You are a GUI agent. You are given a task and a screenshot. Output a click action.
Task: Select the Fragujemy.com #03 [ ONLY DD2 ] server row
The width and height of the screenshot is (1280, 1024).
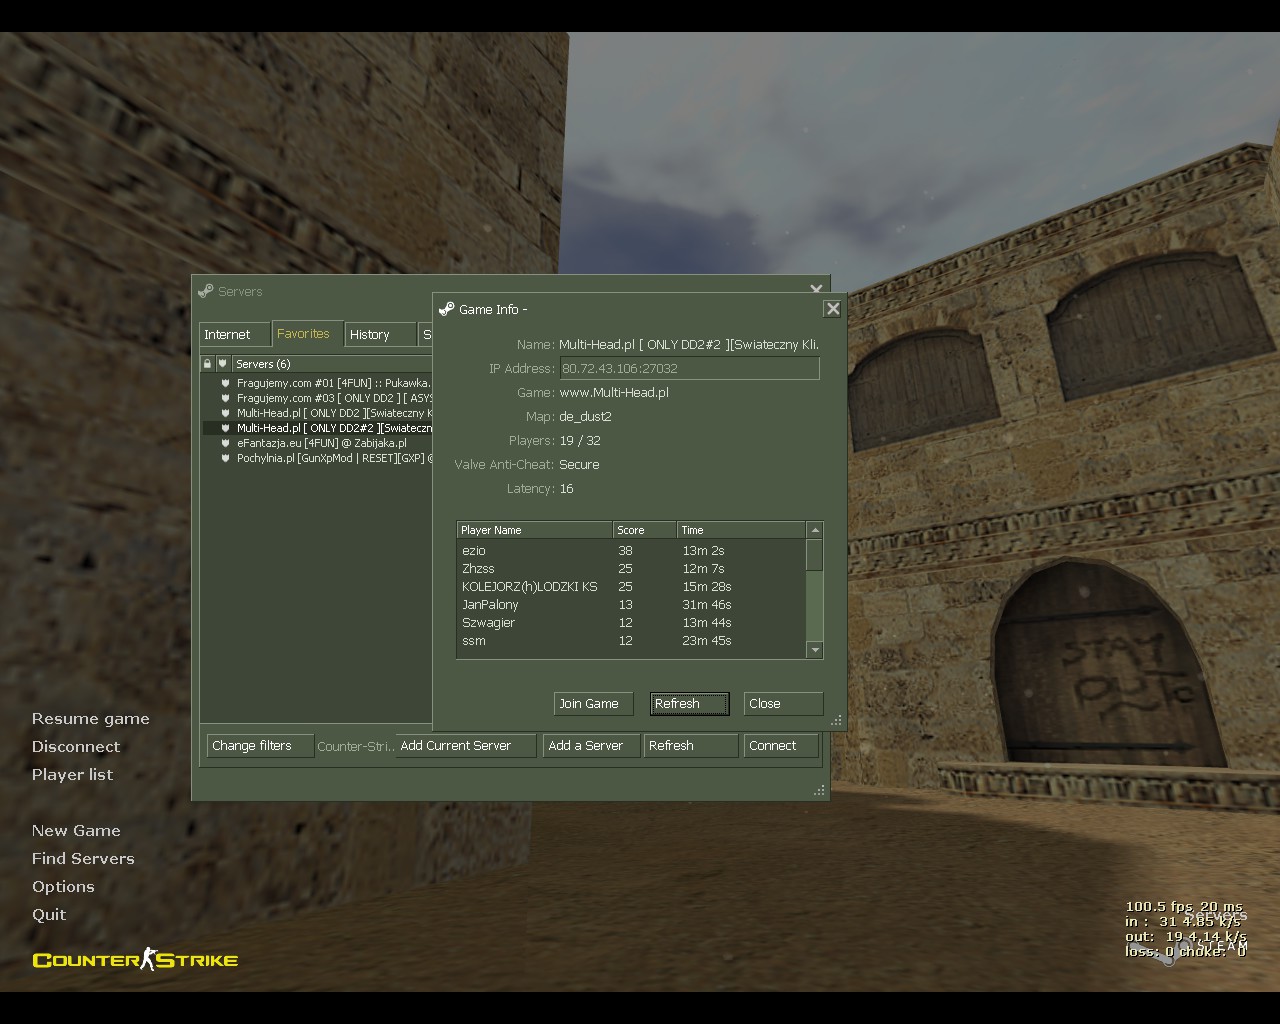point(317,398)
